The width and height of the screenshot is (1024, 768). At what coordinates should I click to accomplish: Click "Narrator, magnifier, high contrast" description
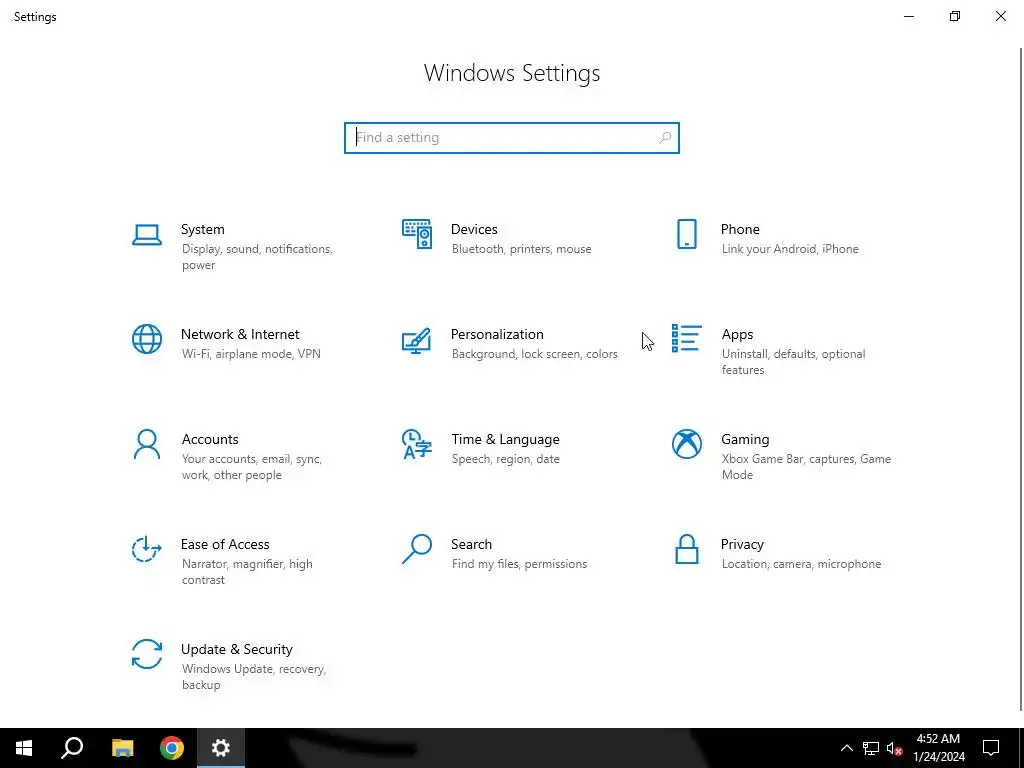[x=247, y=571]
